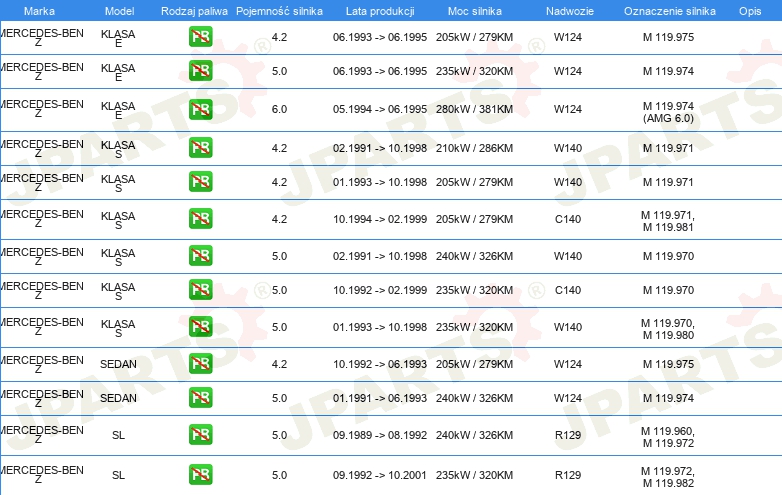The width and height of the screenshot is (782, 495).
Task: Select the W124 body cell in the SEDAN 5.0 row
Action: [x=568, y=398]
